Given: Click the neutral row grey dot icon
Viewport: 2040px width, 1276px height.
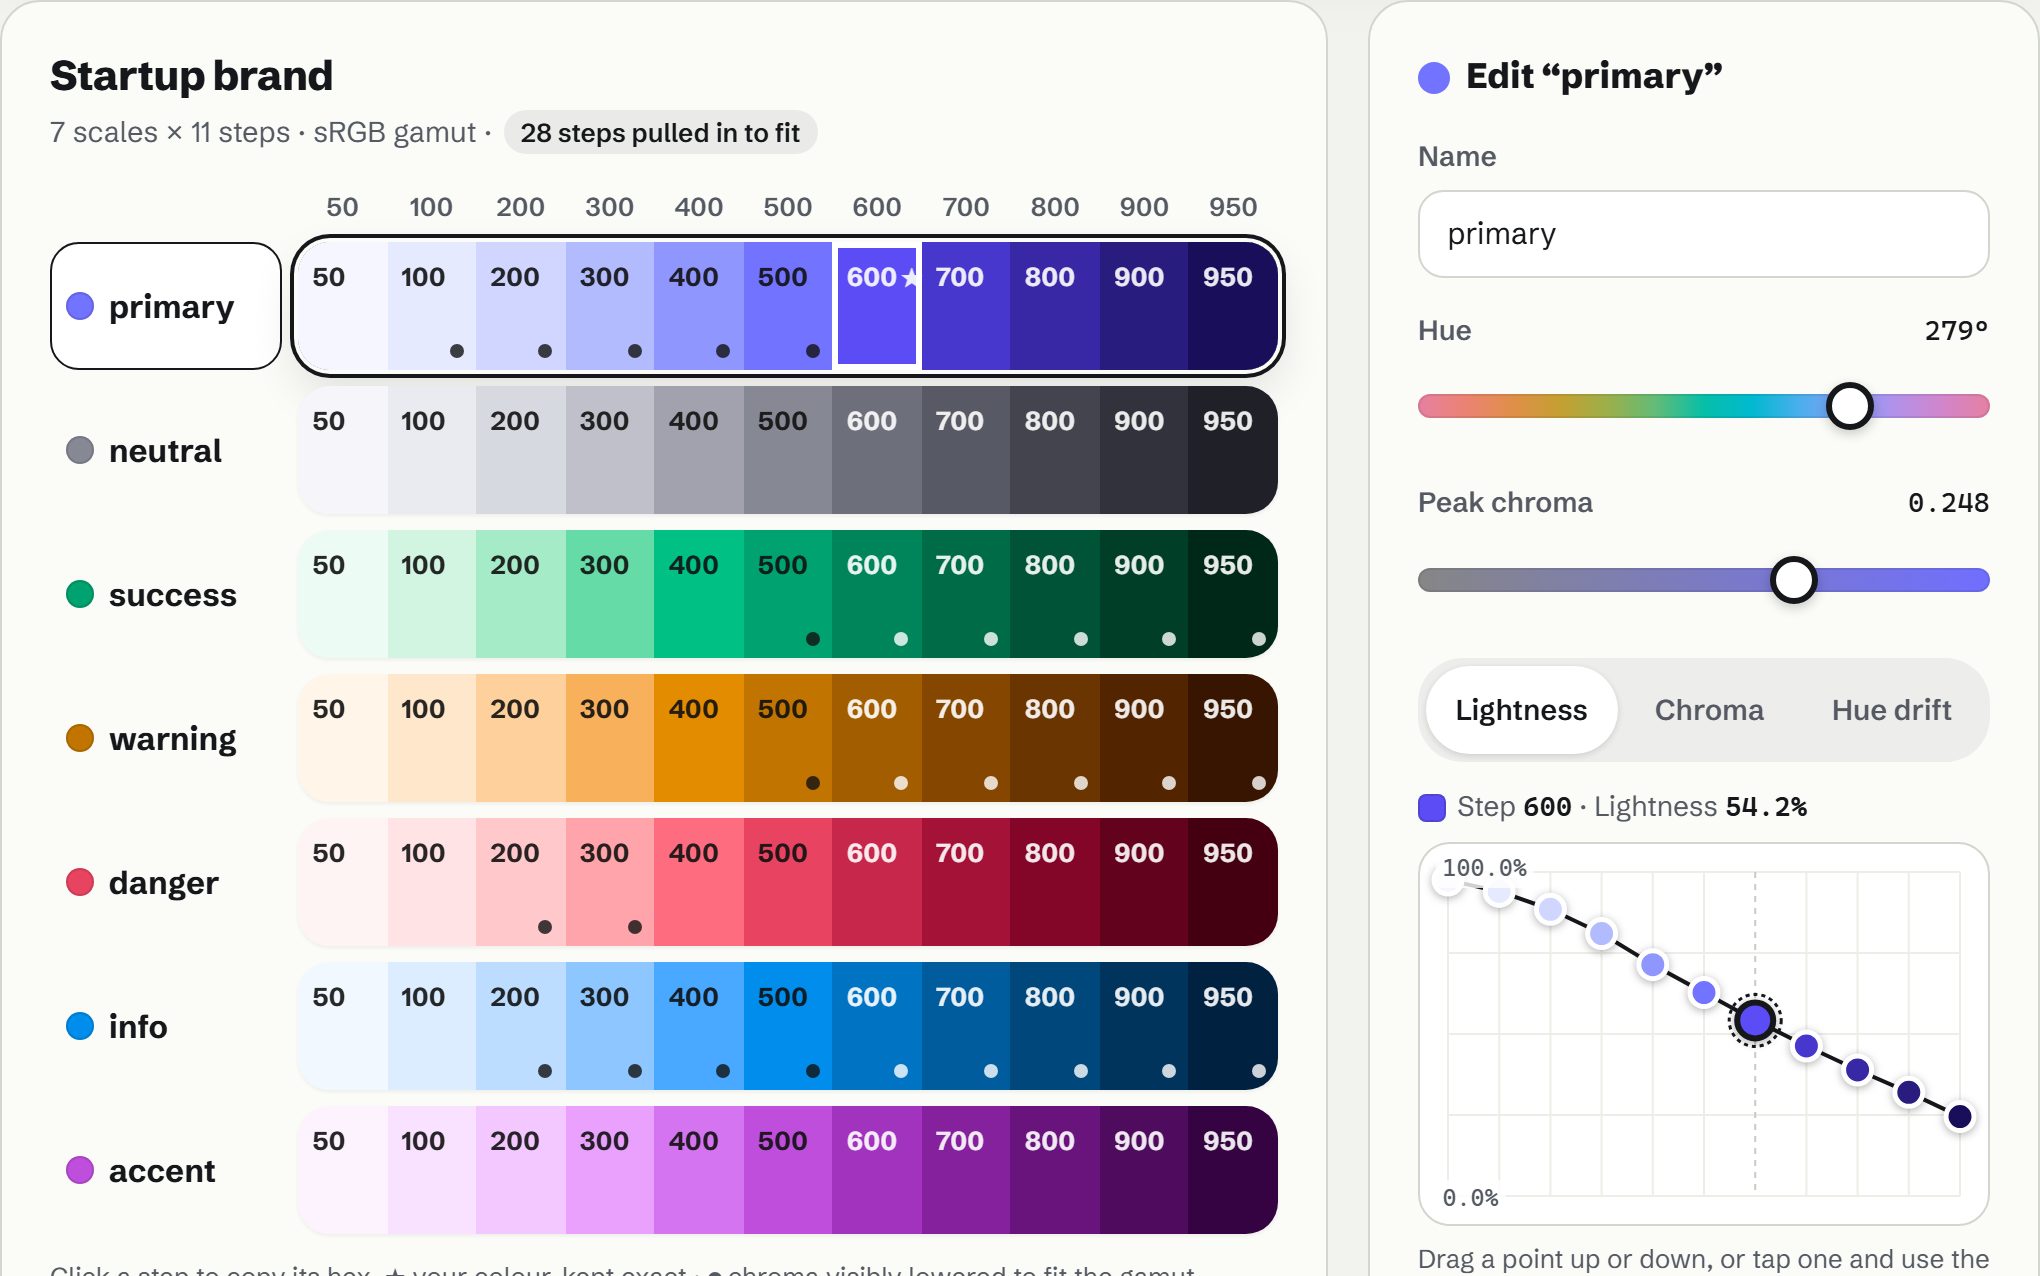Looking at the screenshot, I should pyautogui.click(x=80, y=450).
